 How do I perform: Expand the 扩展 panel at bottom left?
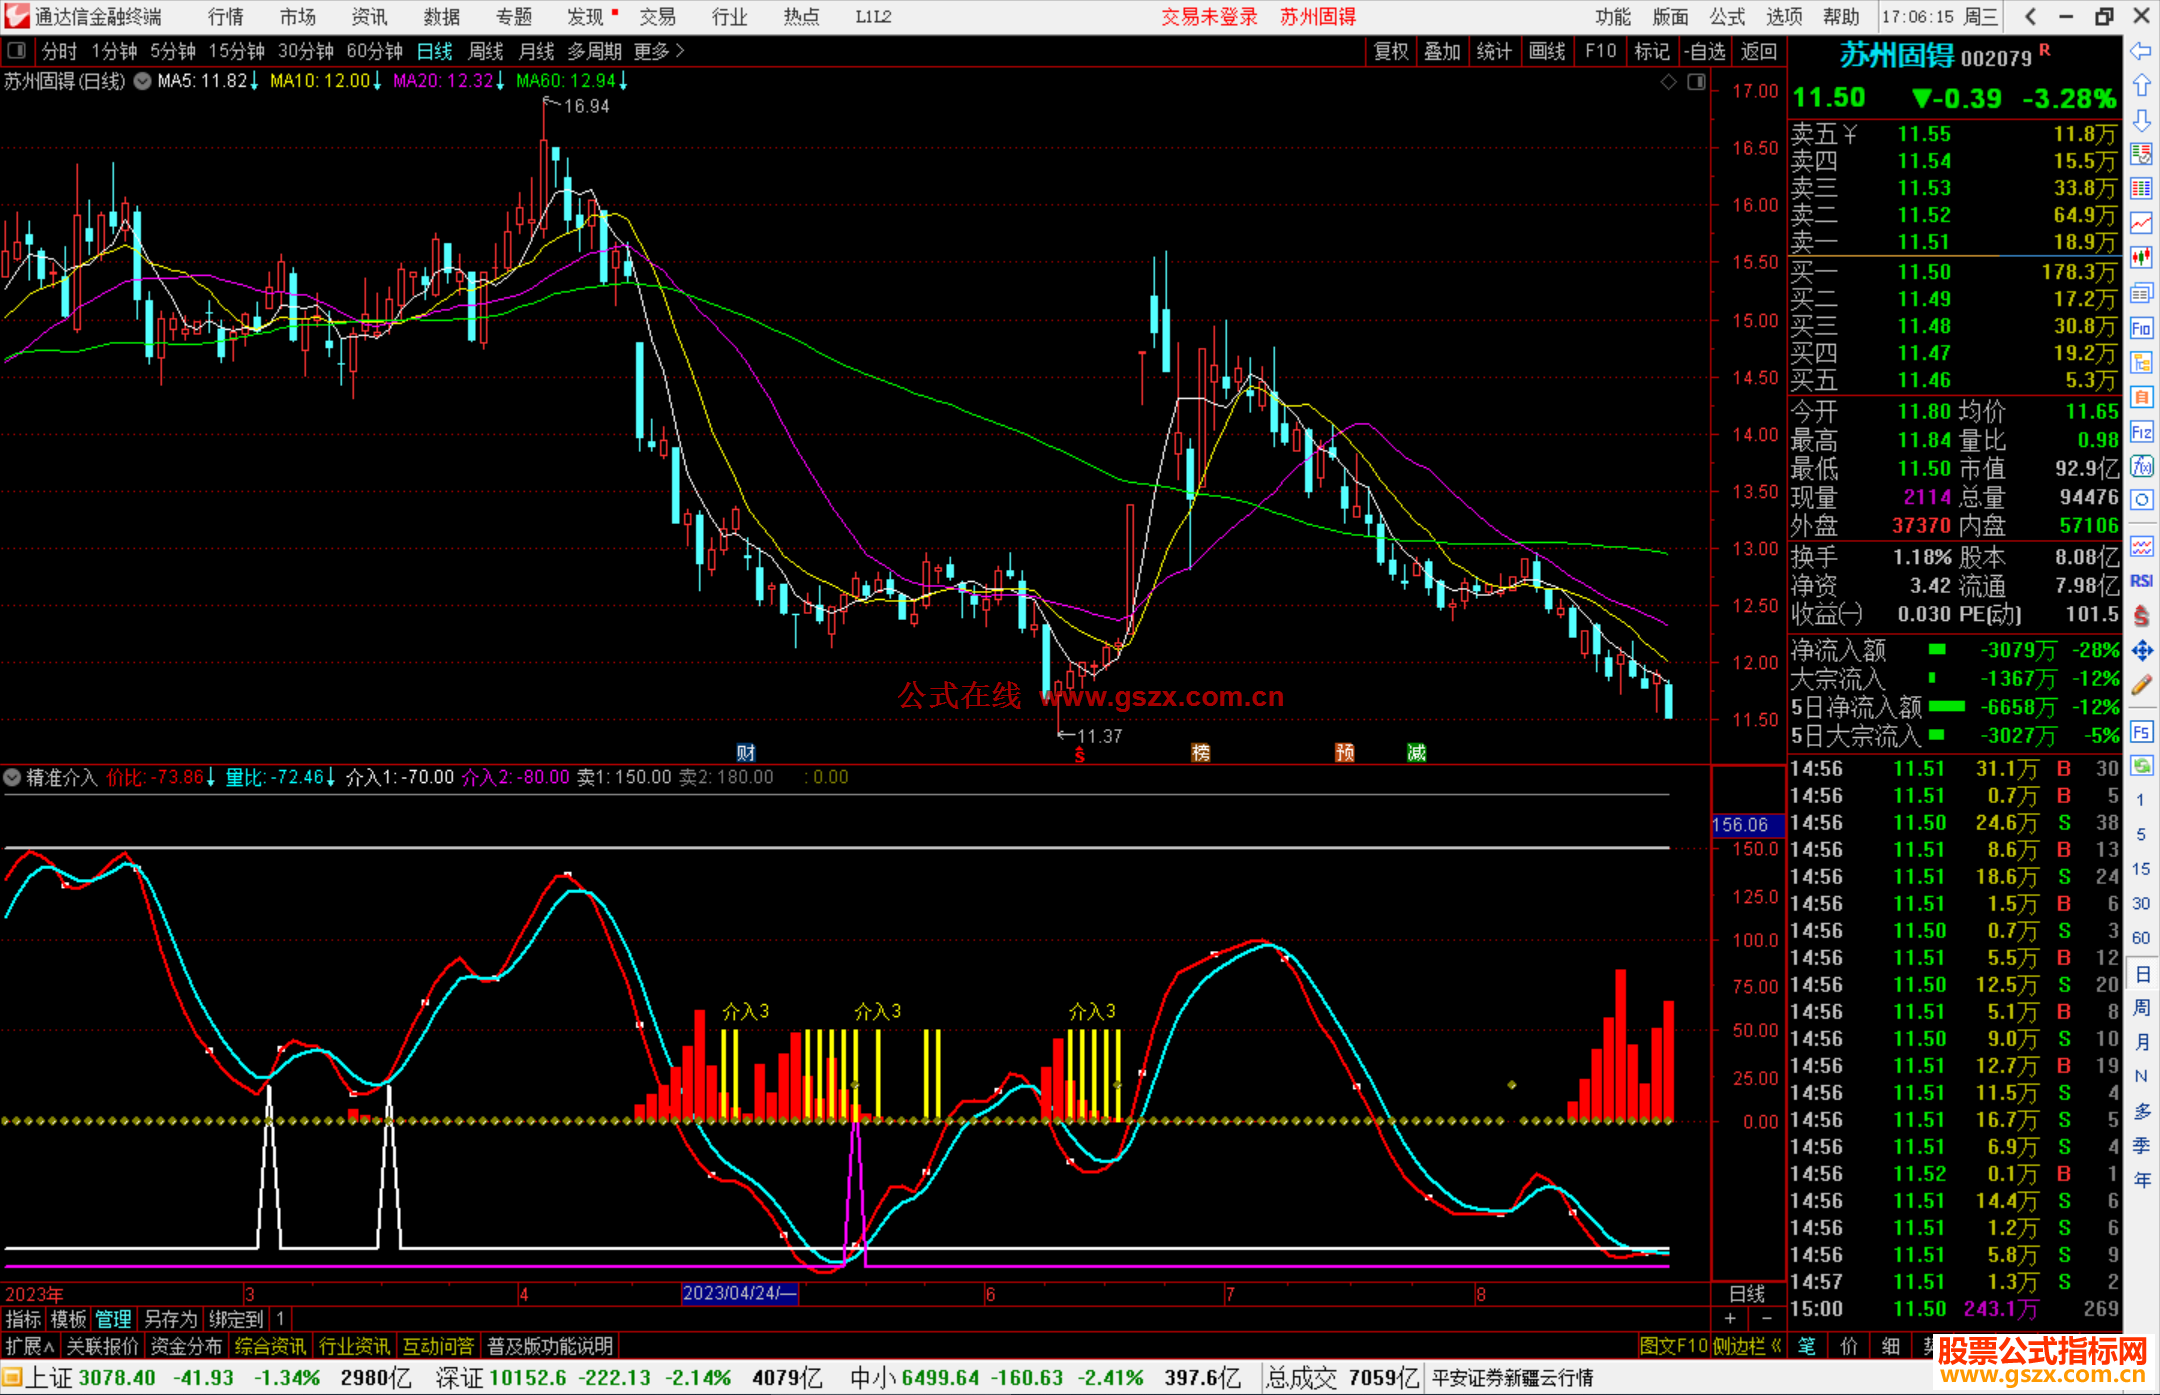[x=29, y=1346]
